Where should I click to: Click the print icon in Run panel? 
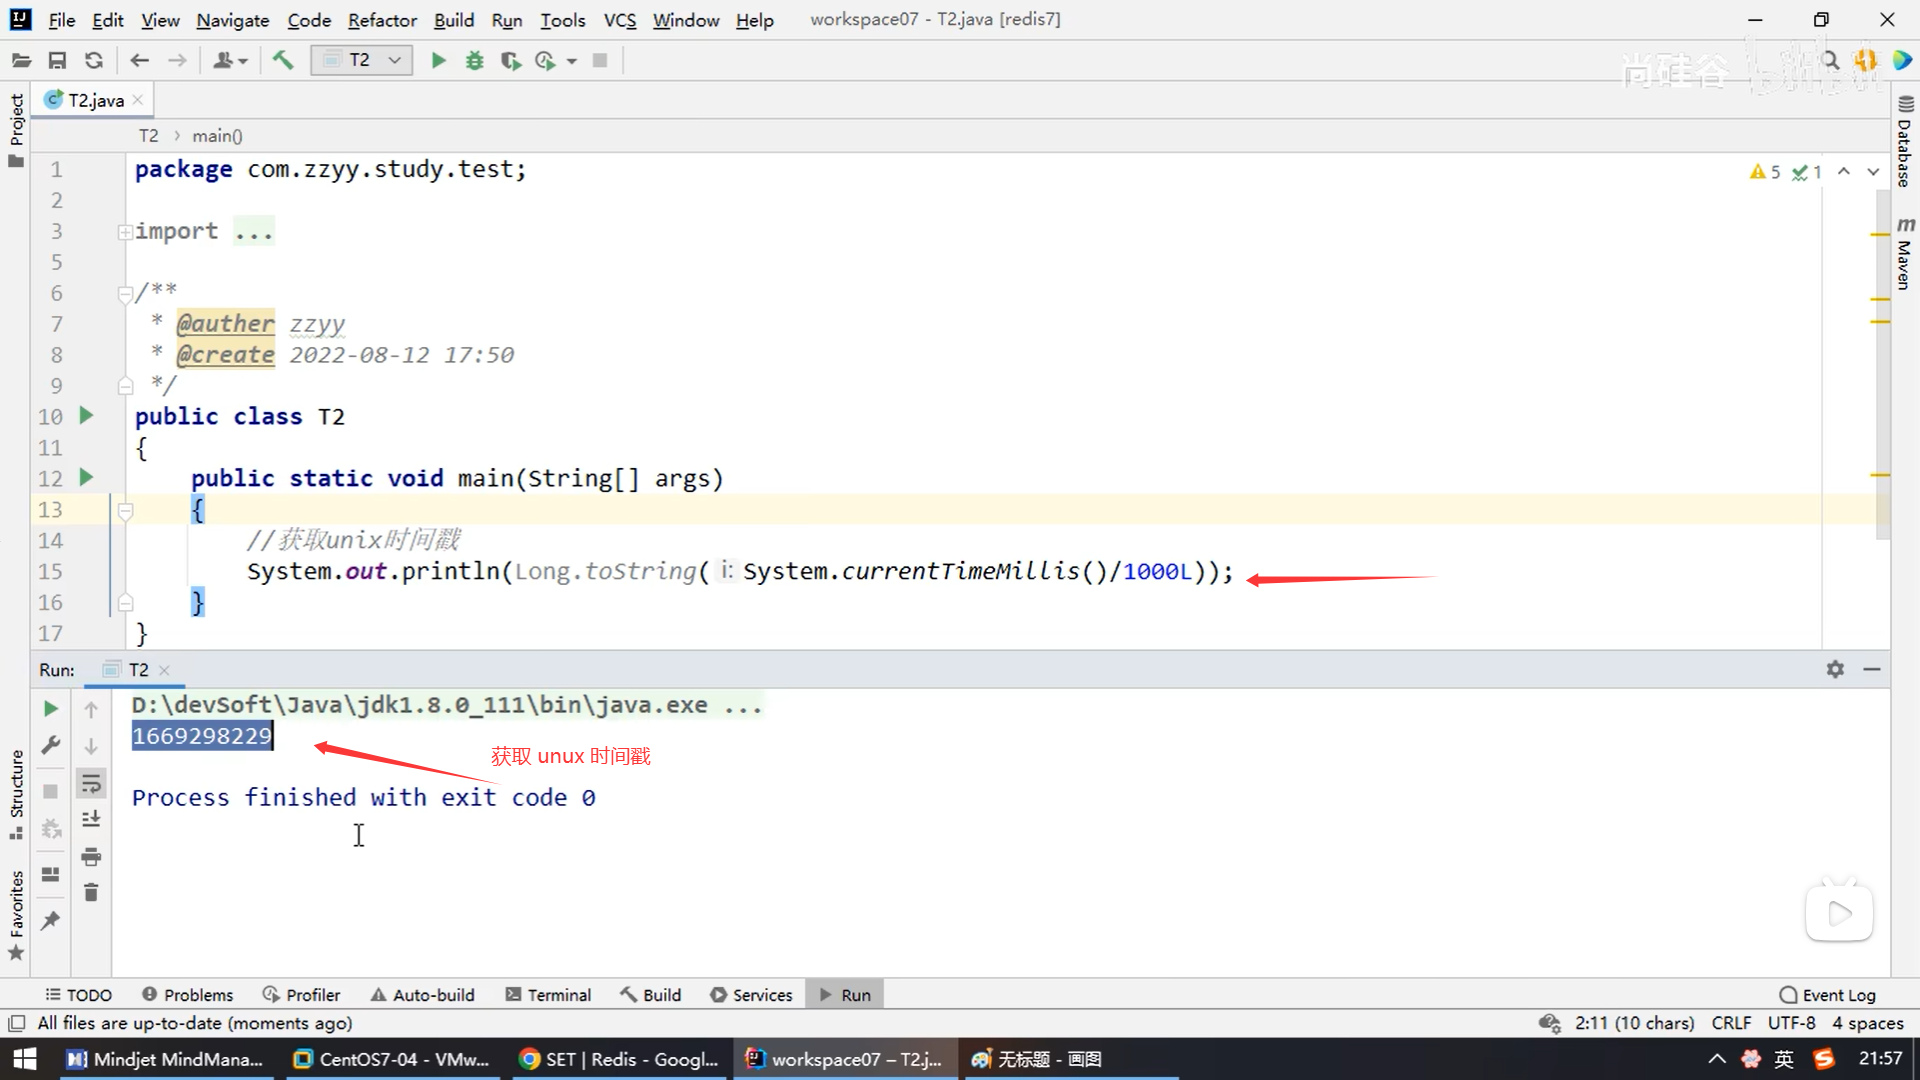point(91,857)
